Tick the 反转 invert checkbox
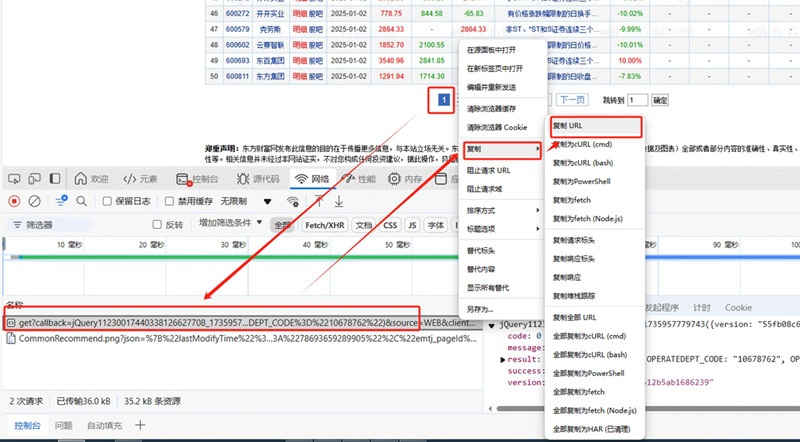Viewport: 800px width, 442px height. pyautogui.click(x=157, y=225)
